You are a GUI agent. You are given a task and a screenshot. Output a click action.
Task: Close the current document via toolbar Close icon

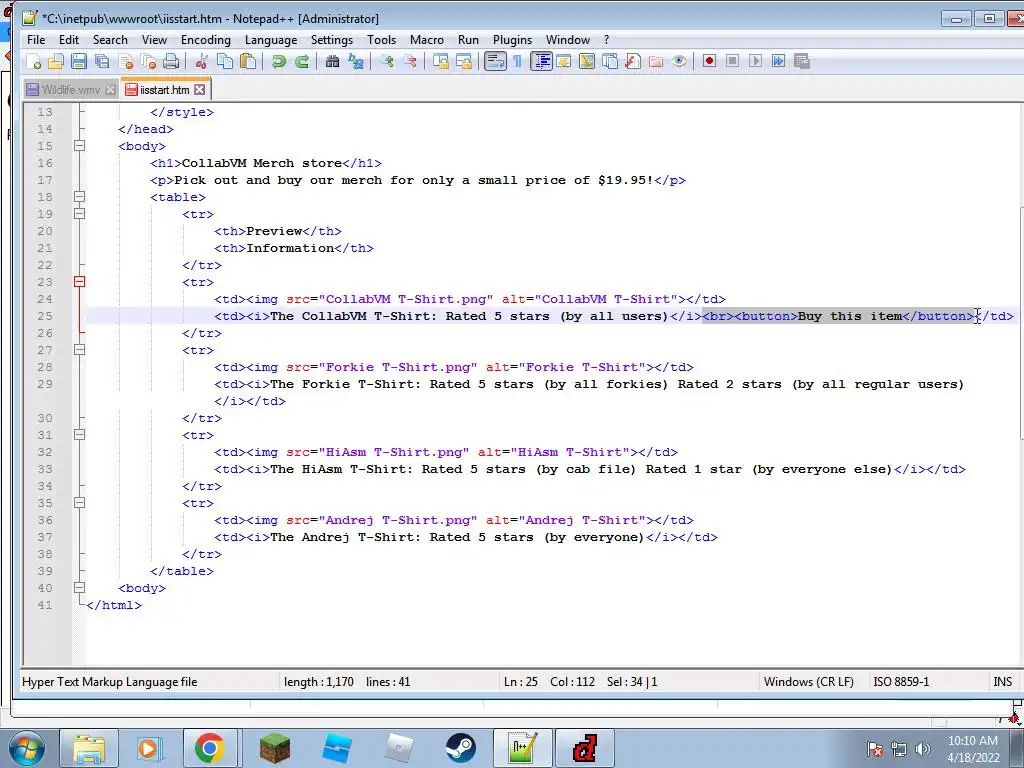(x=126, y=61)
